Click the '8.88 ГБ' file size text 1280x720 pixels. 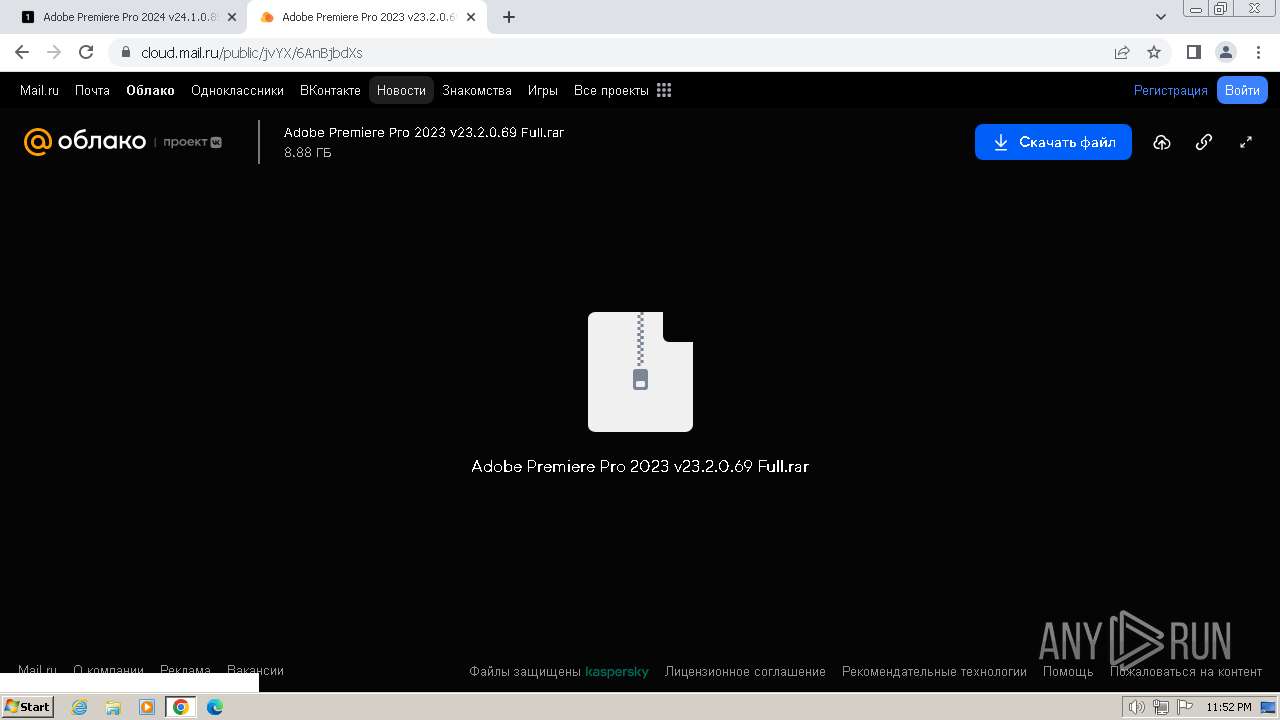(x=308, y=153)
